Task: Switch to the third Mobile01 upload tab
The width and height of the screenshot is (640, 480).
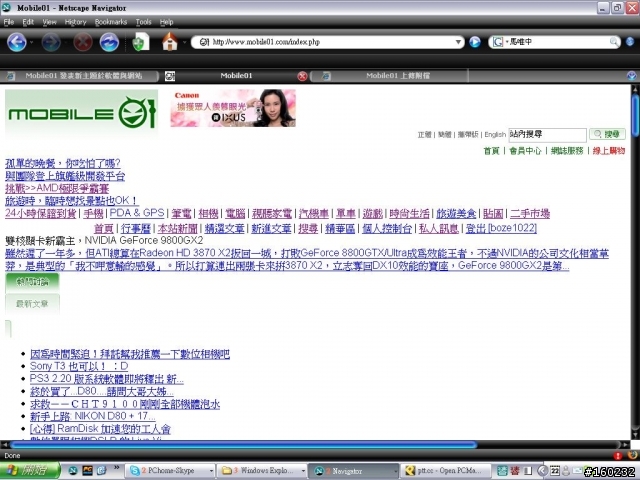Action: pos(390,76)
